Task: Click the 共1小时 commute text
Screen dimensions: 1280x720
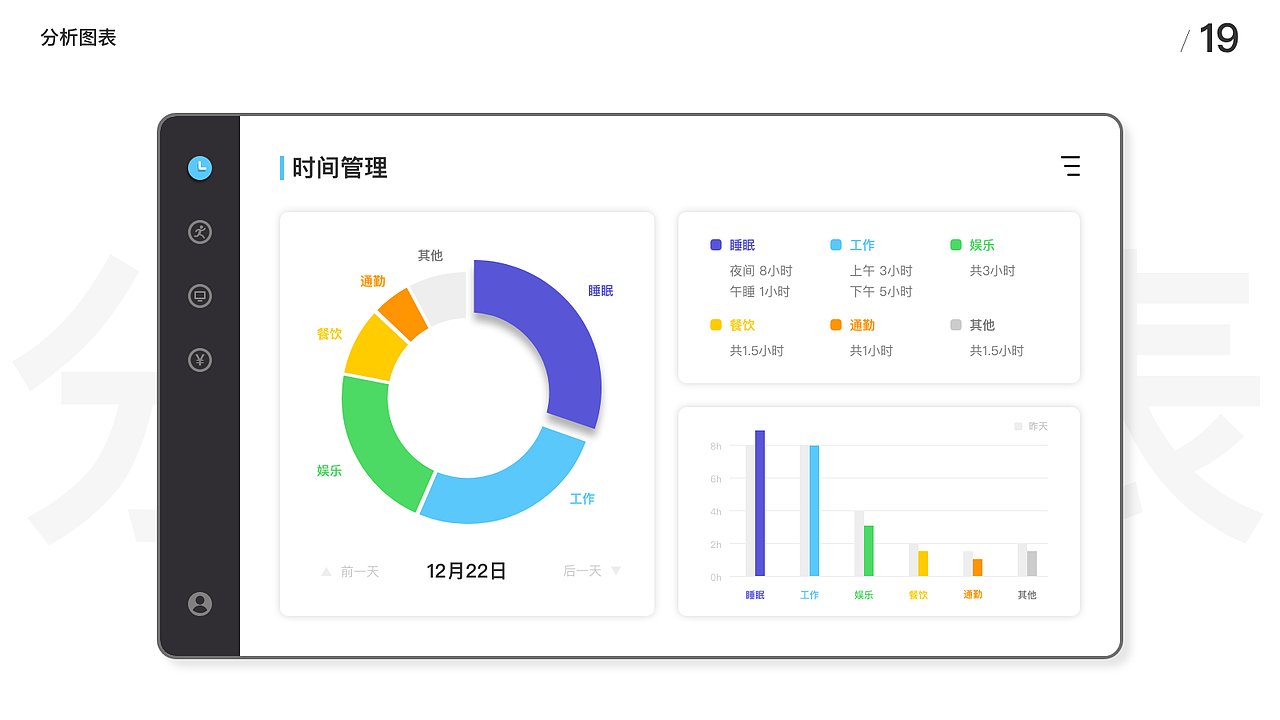Action: [x=872, y=351]
